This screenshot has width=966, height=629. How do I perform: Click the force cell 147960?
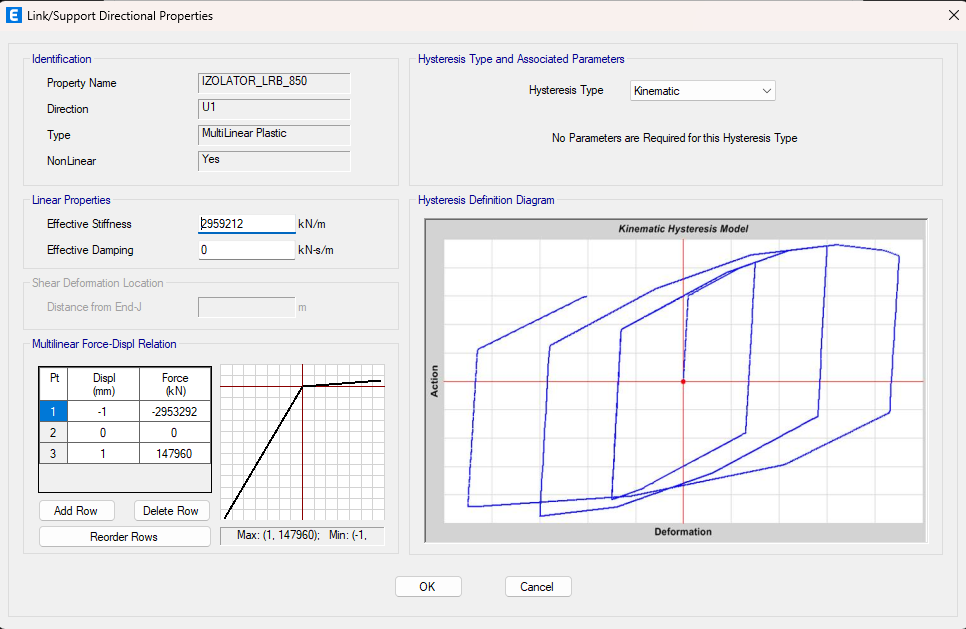click(175, 453)
